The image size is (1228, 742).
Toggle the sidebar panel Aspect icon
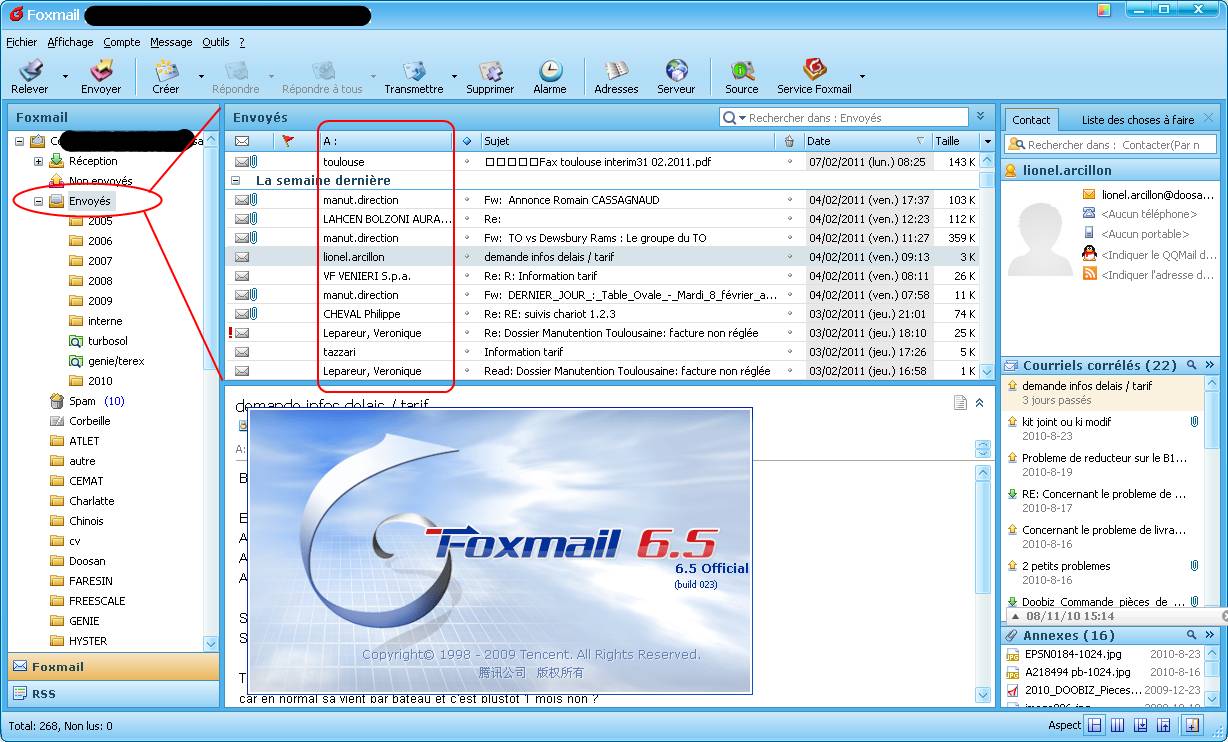tap(1192, 725)
